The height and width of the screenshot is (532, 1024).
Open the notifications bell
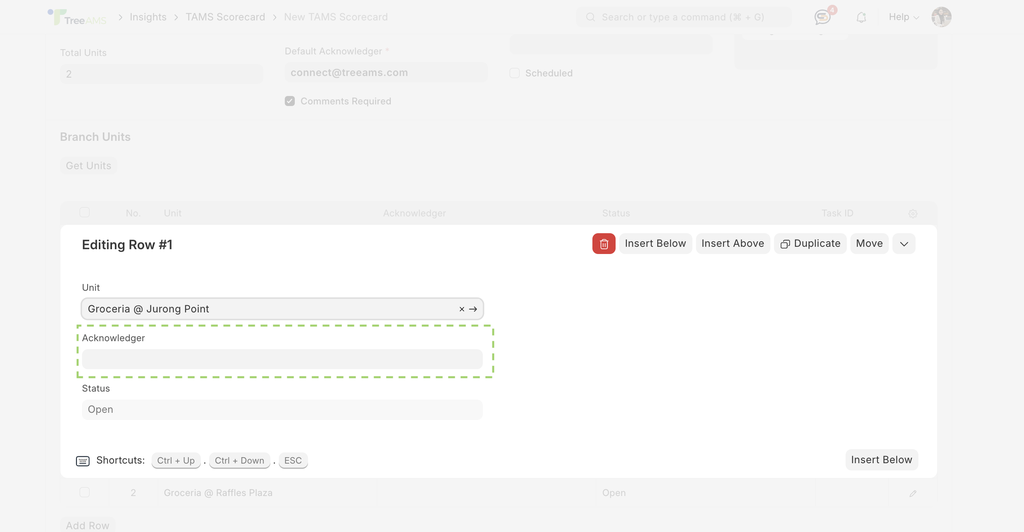coord(861,18)
